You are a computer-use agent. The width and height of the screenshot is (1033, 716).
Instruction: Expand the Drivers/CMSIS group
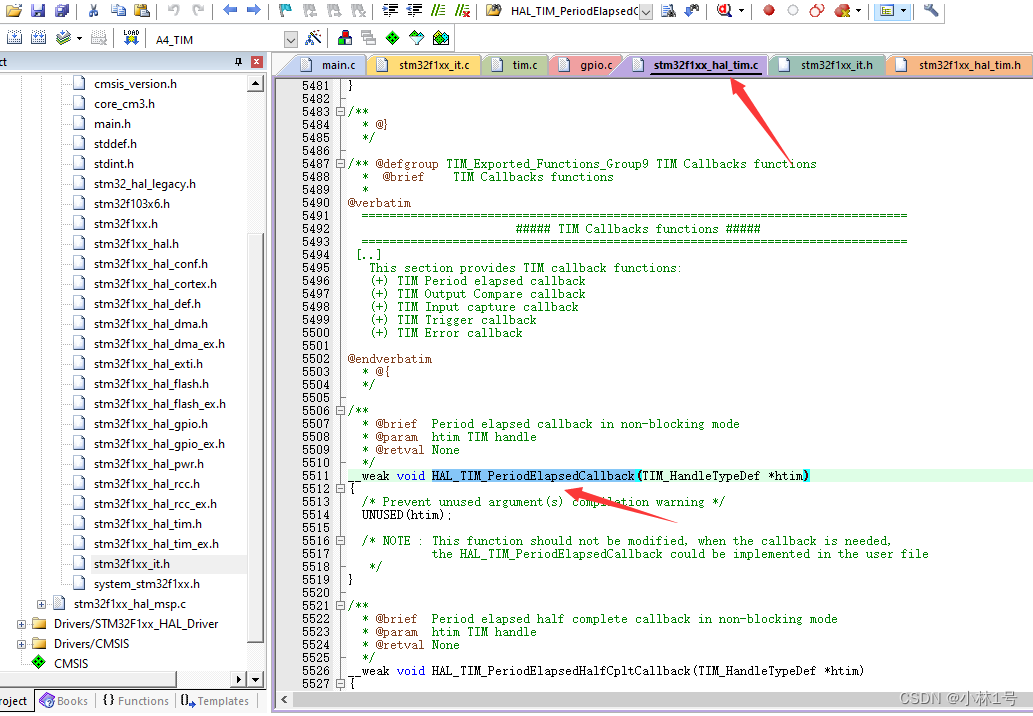pos(22,644)
